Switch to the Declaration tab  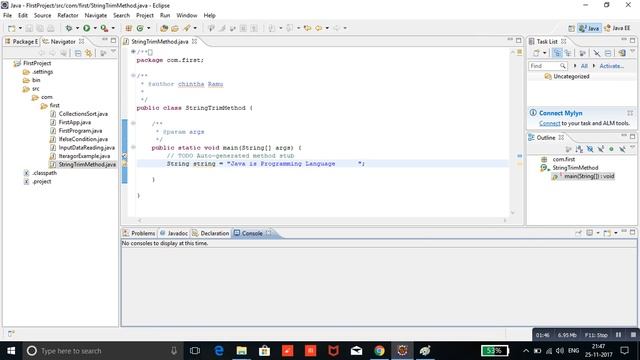pyautogui.click(x=211, y=233)
